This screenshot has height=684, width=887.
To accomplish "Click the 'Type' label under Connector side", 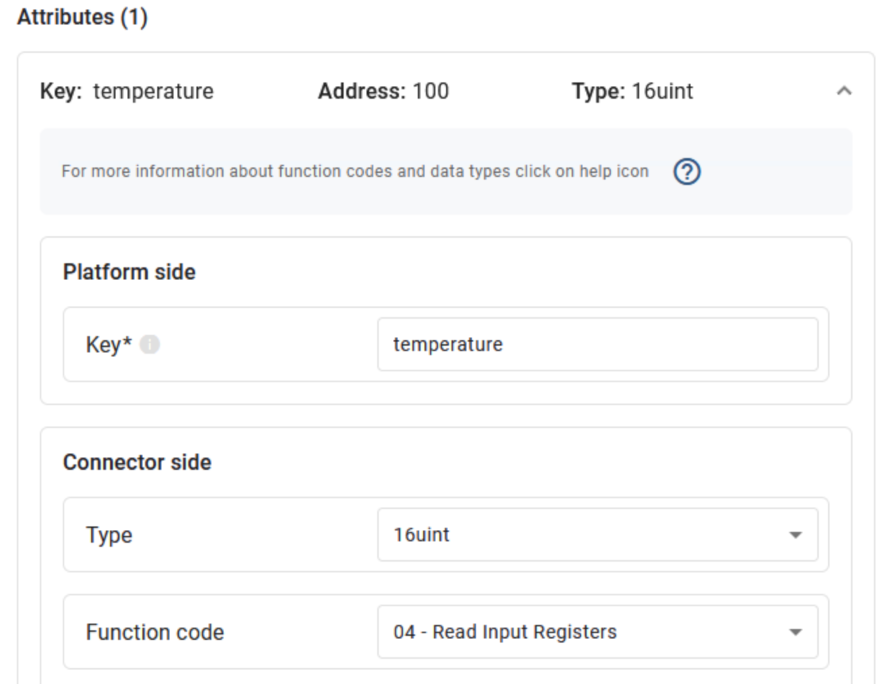I will (109, 535).
